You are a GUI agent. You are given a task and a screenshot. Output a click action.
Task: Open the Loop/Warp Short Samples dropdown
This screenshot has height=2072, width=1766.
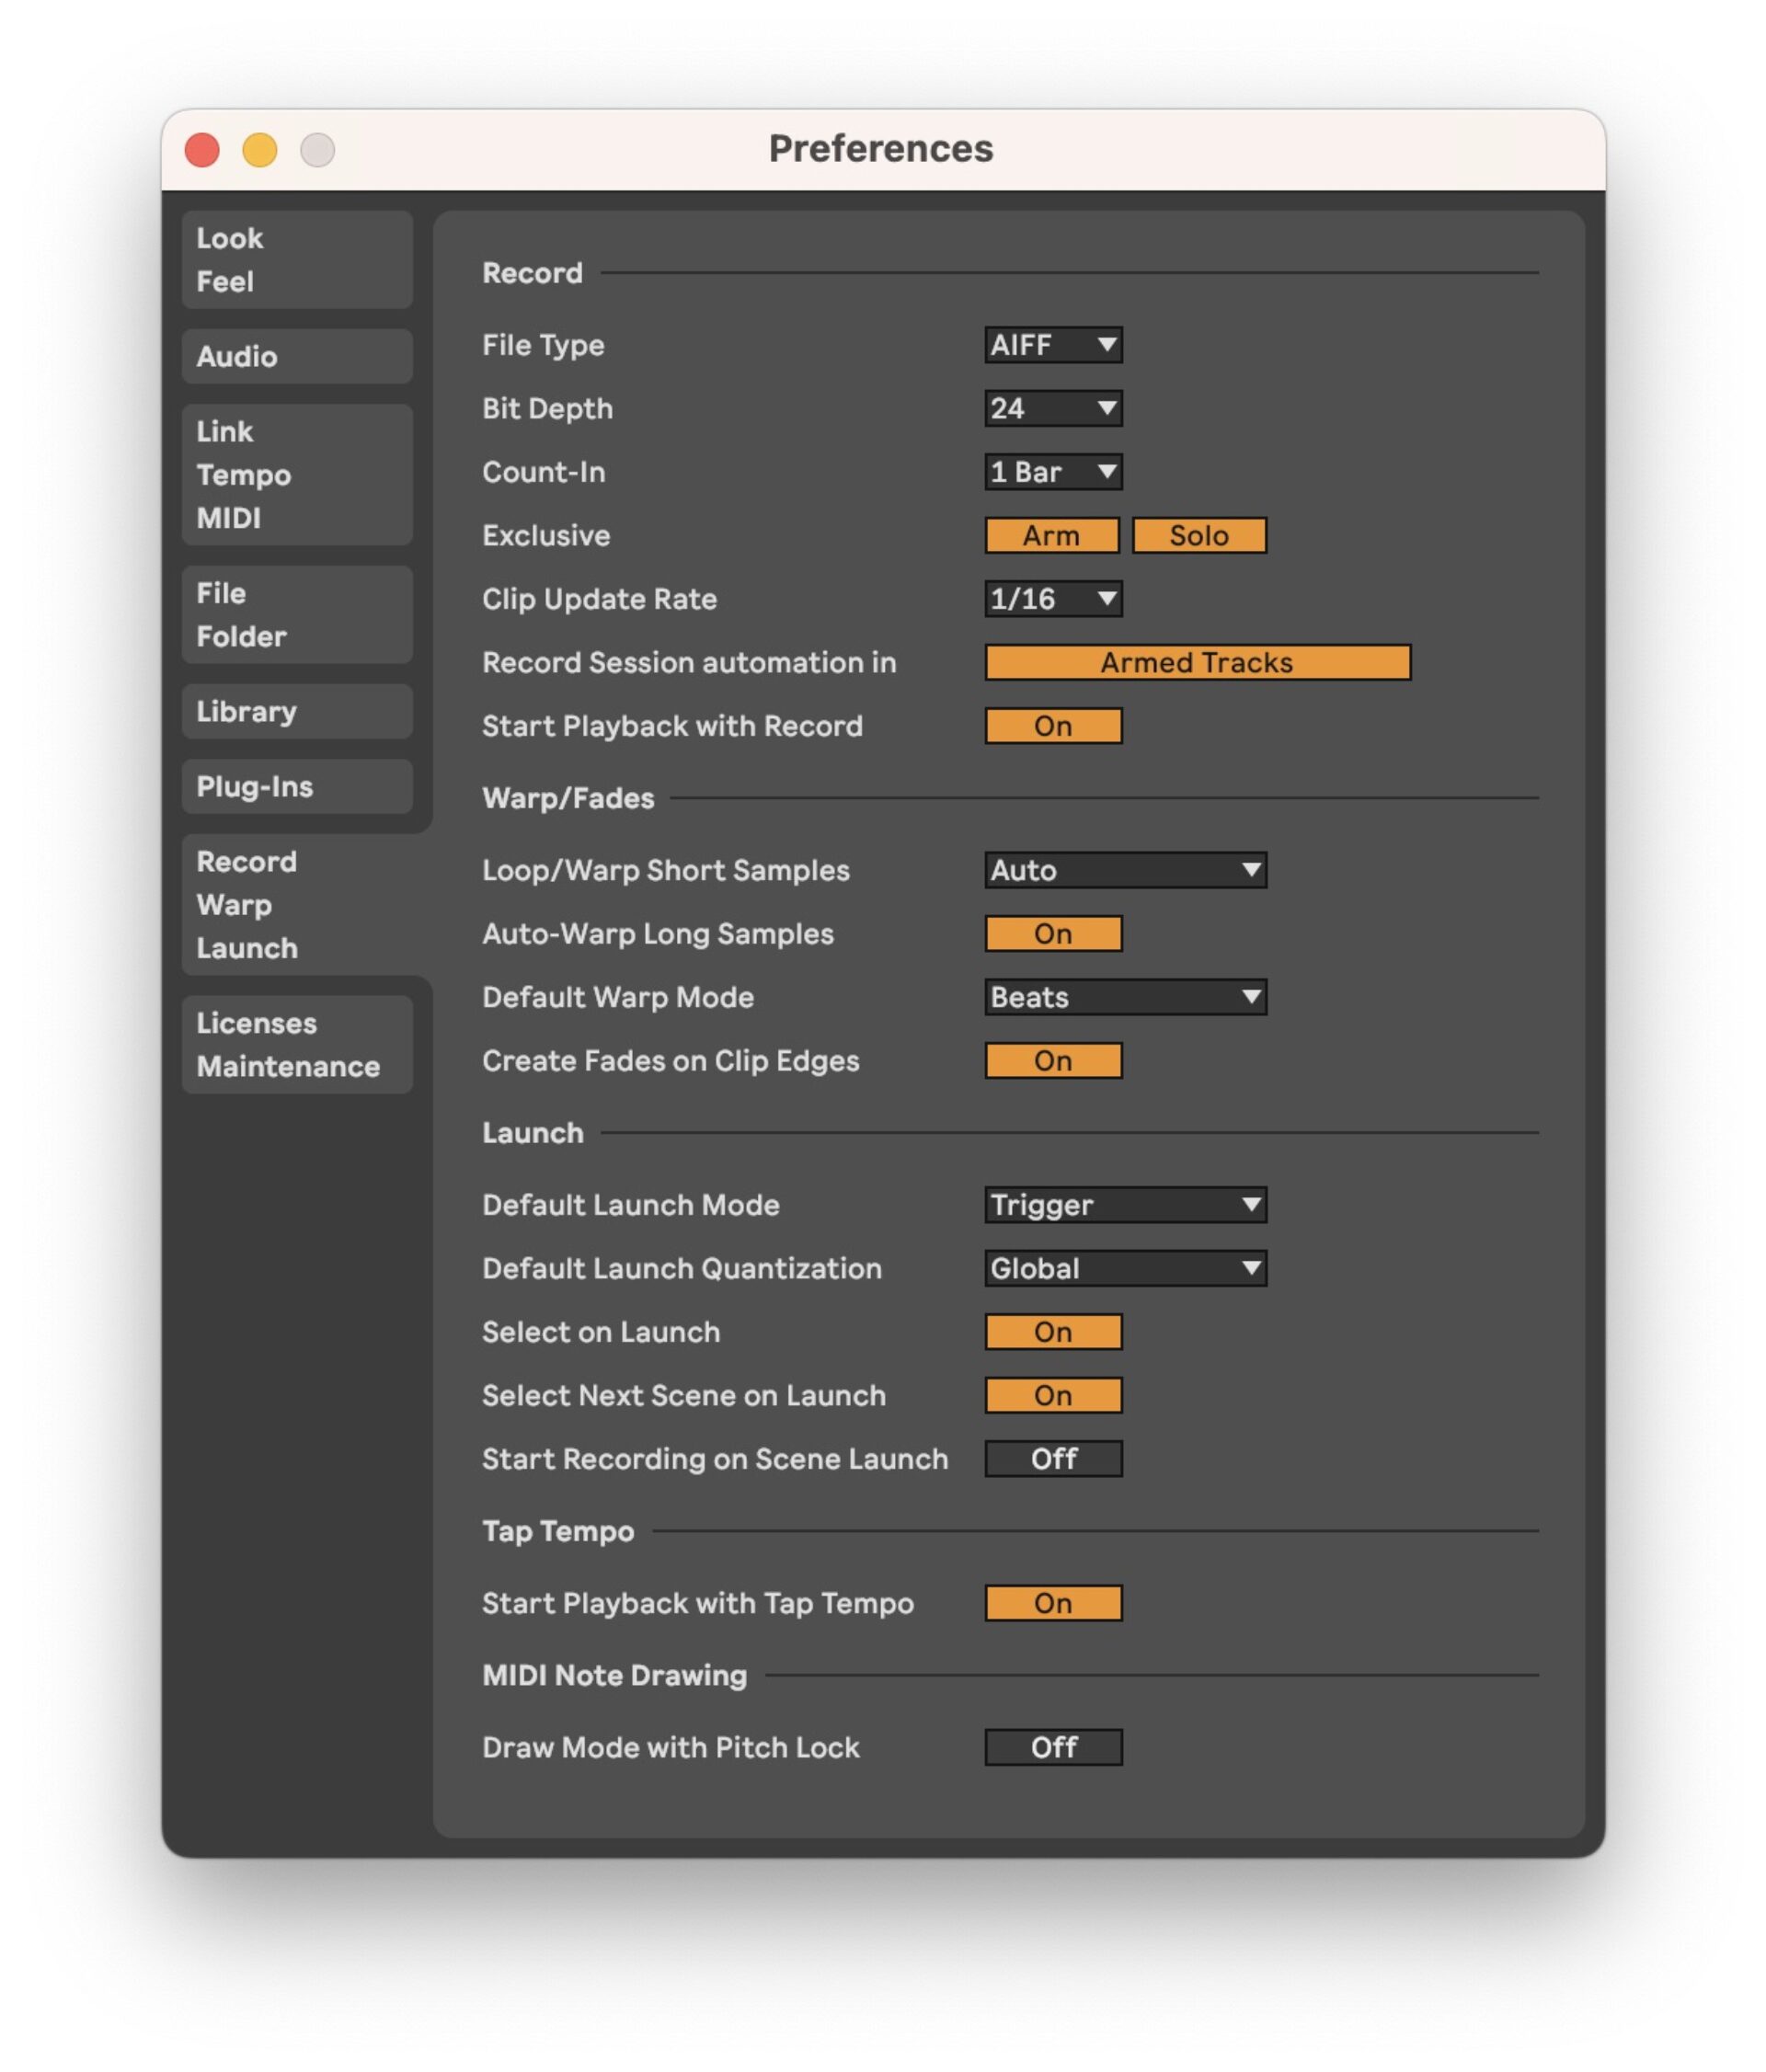tap(1124, 870)
